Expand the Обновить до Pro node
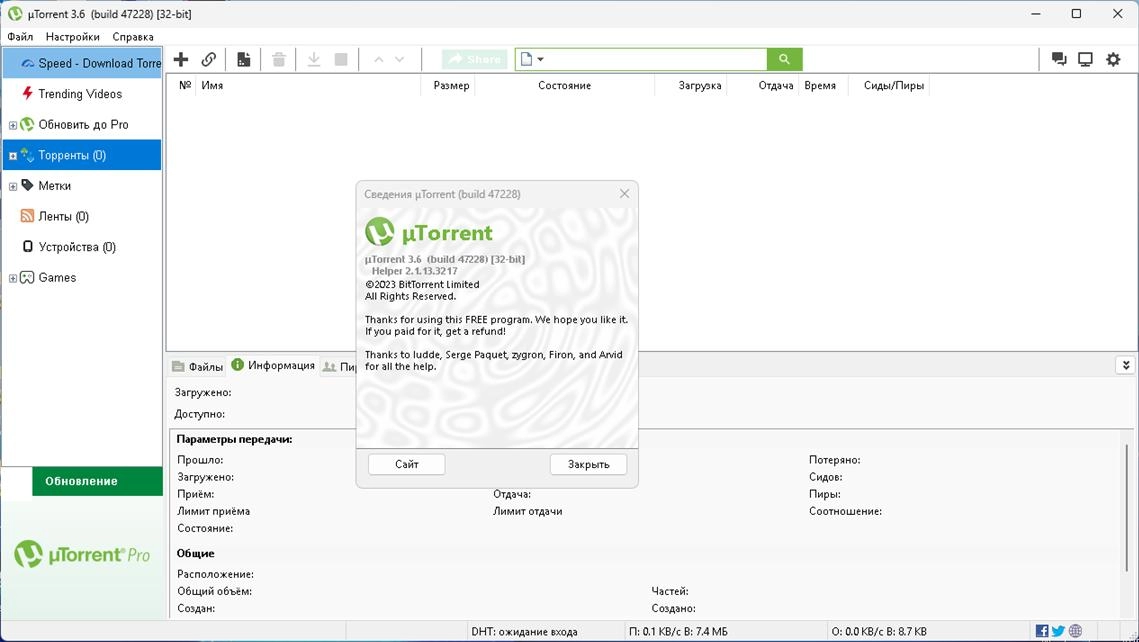This screenshot has height=642, width=1139. (12, 125)
